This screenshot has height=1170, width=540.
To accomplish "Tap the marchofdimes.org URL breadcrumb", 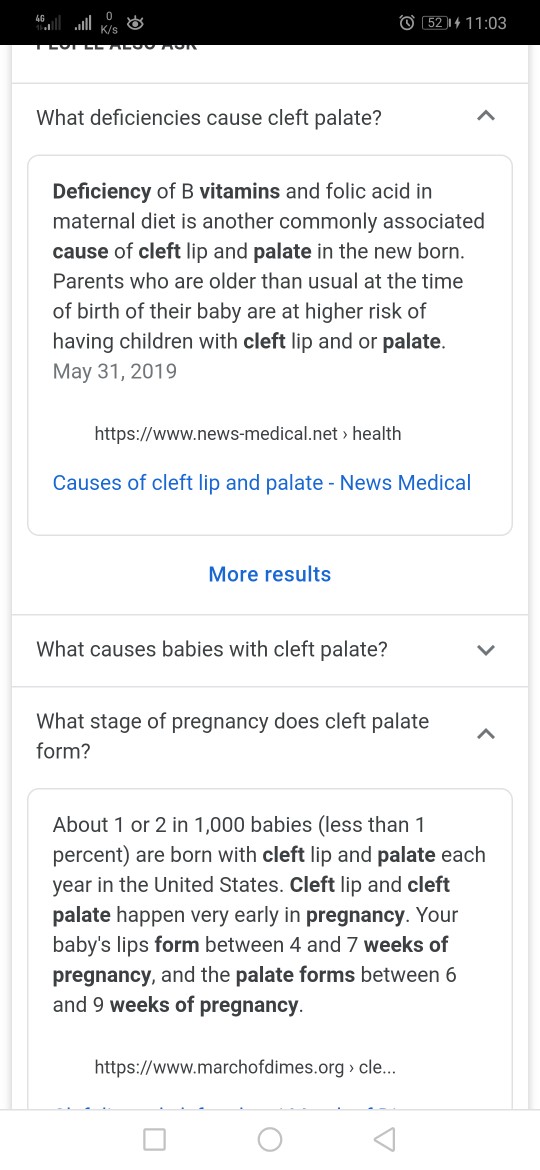I will (245, 1068).
